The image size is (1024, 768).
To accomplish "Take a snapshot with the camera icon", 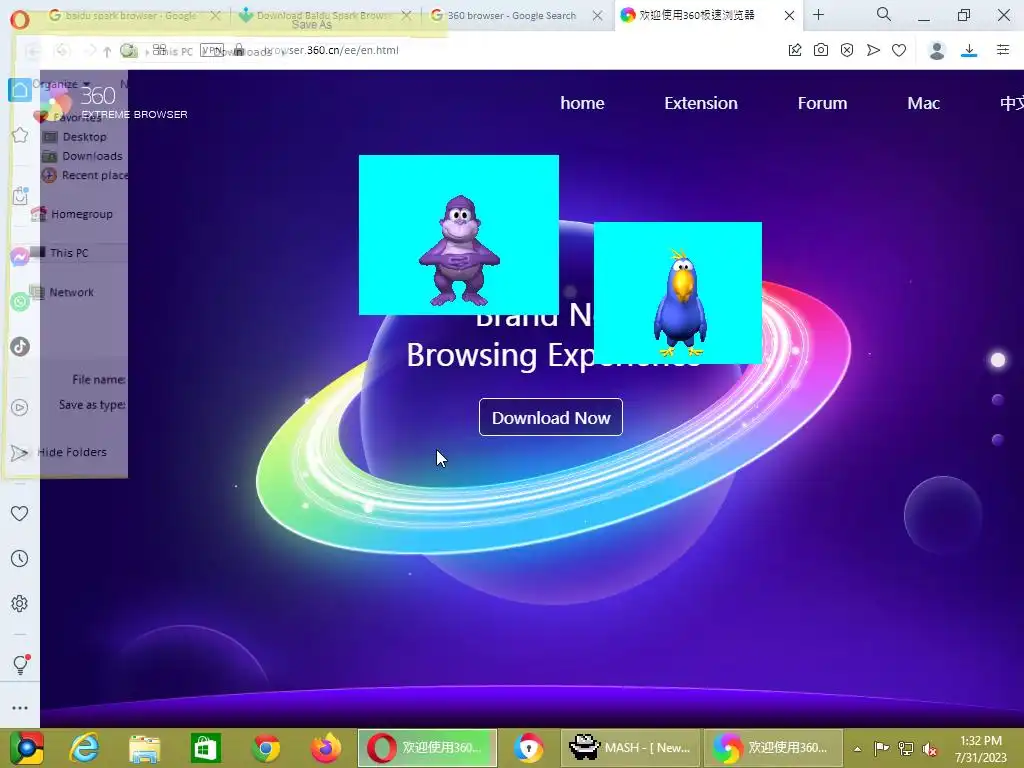I will (821, 50).
